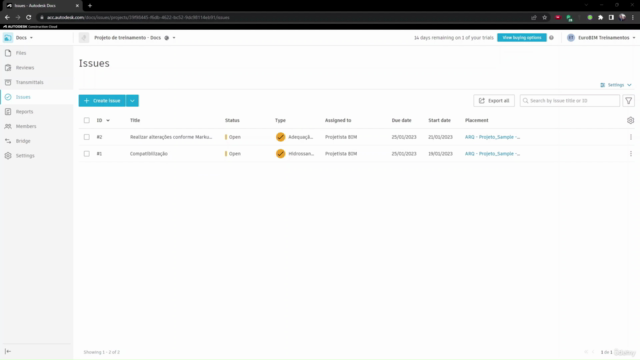Click the Docs module icon
Image resolution: width=640 pixels, height=360 pixels.
(8, 38)
